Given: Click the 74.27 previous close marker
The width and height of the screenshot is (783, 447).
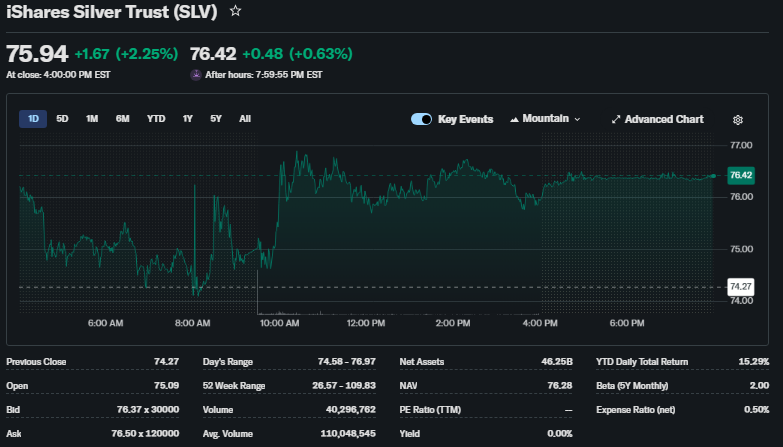Looking at the screenshot, I should tap(741, 286).
